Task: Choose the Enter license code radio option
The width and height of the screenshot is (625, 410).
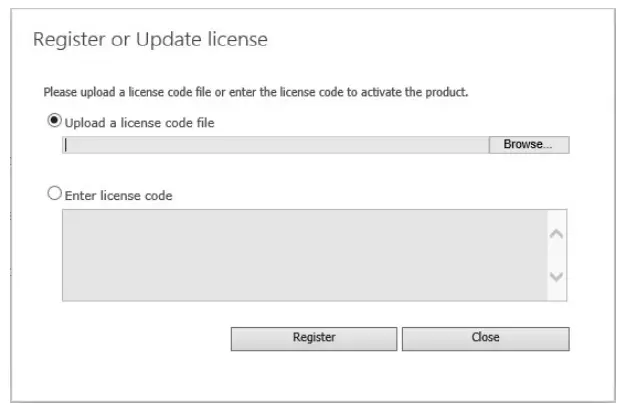Action: pyautogui.click(x=55, y=194)
